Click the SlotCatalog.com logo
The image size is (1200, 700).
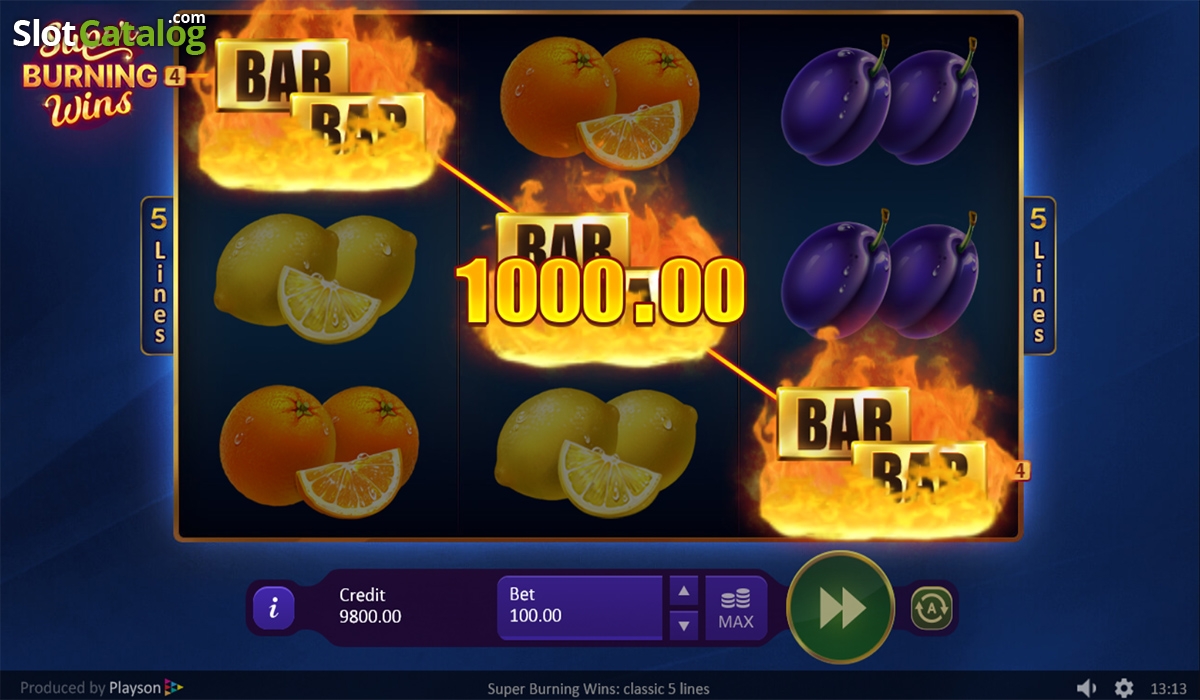pyautogui.click(x=110, y=34)
